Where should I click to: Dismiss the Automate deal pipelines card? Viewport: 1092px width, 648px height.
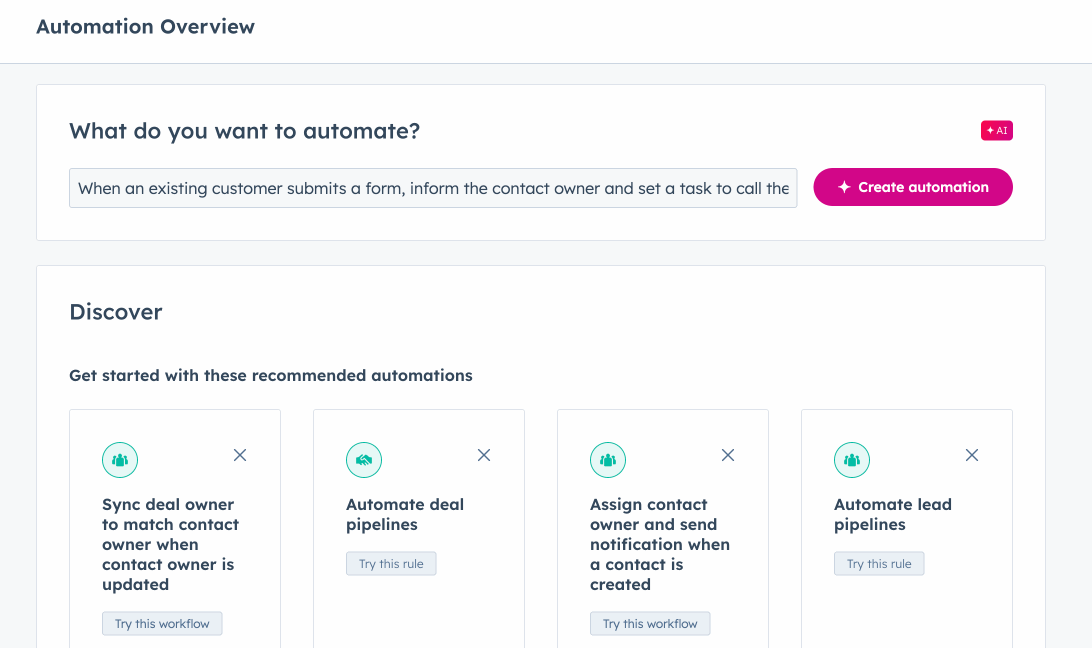tap(484, 455)
